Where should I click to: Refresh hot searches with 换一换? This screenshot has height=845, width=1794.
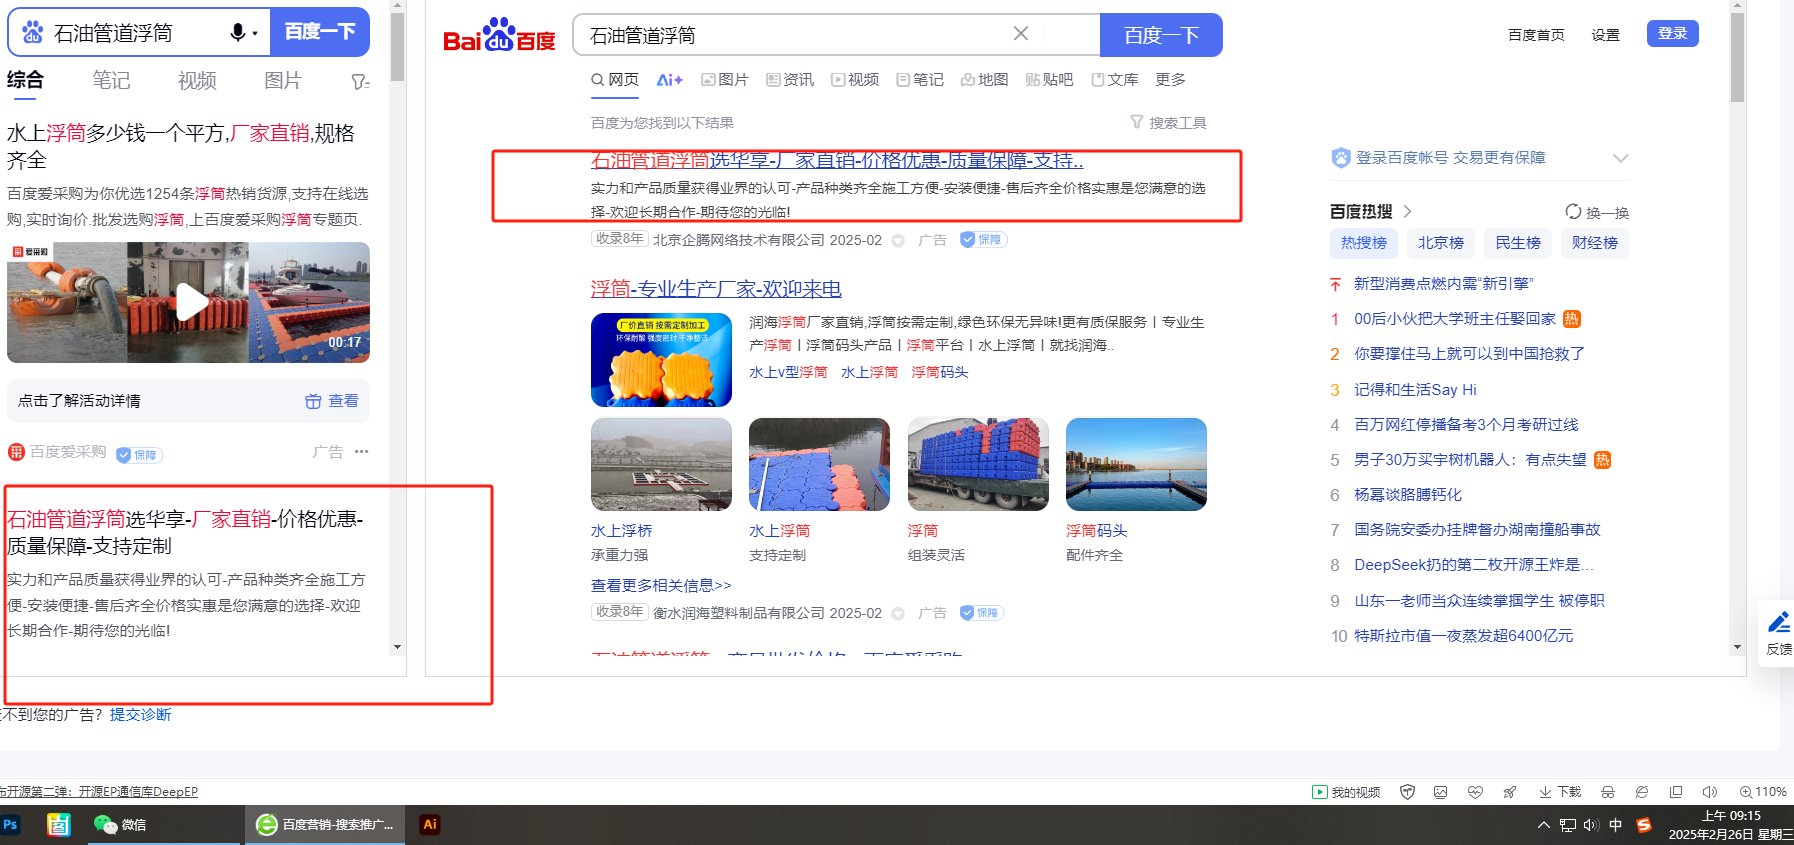[x=1597, y=212]
